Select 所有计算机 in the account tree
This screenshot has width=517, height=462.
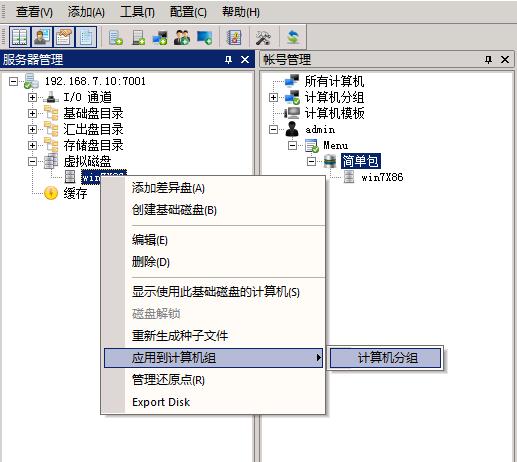334,81
